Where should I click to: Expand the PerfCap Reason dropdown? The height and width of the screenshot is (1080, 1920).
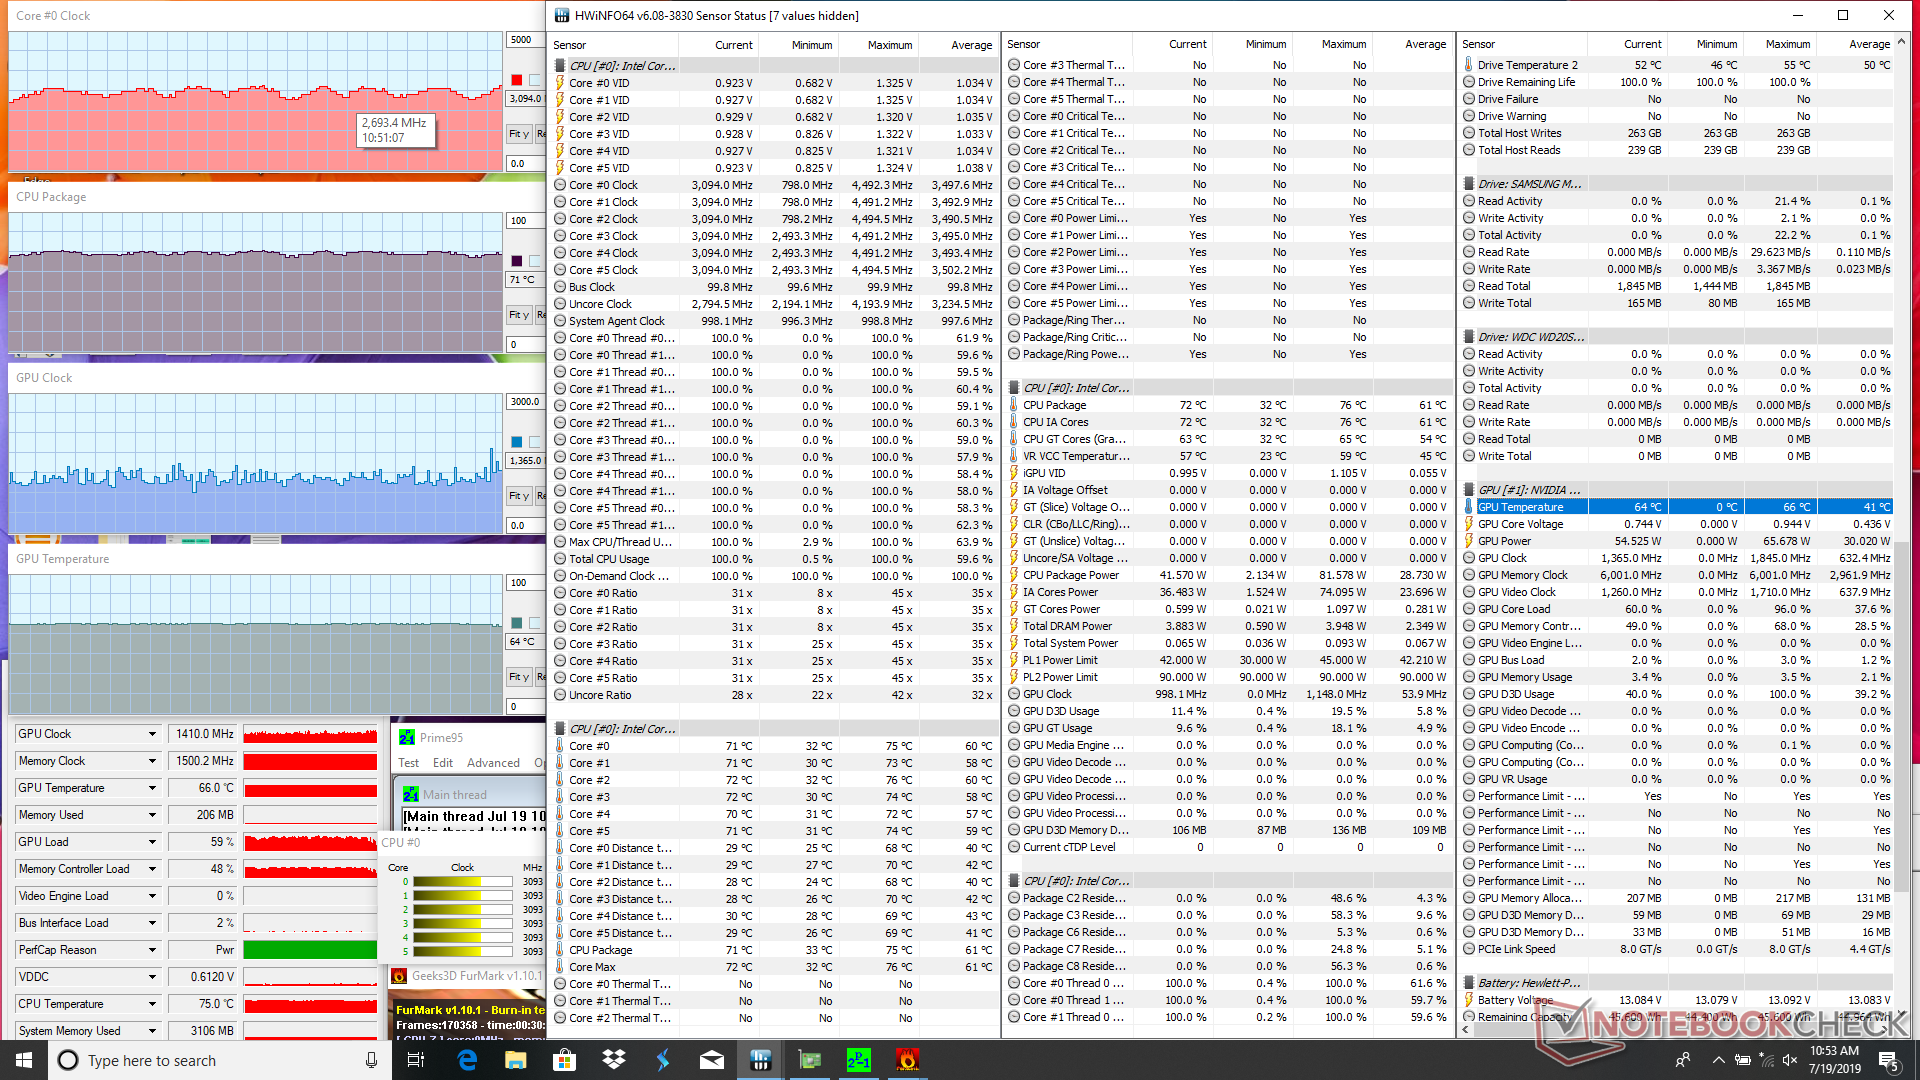pyautogui.click(x=153, y=950)
